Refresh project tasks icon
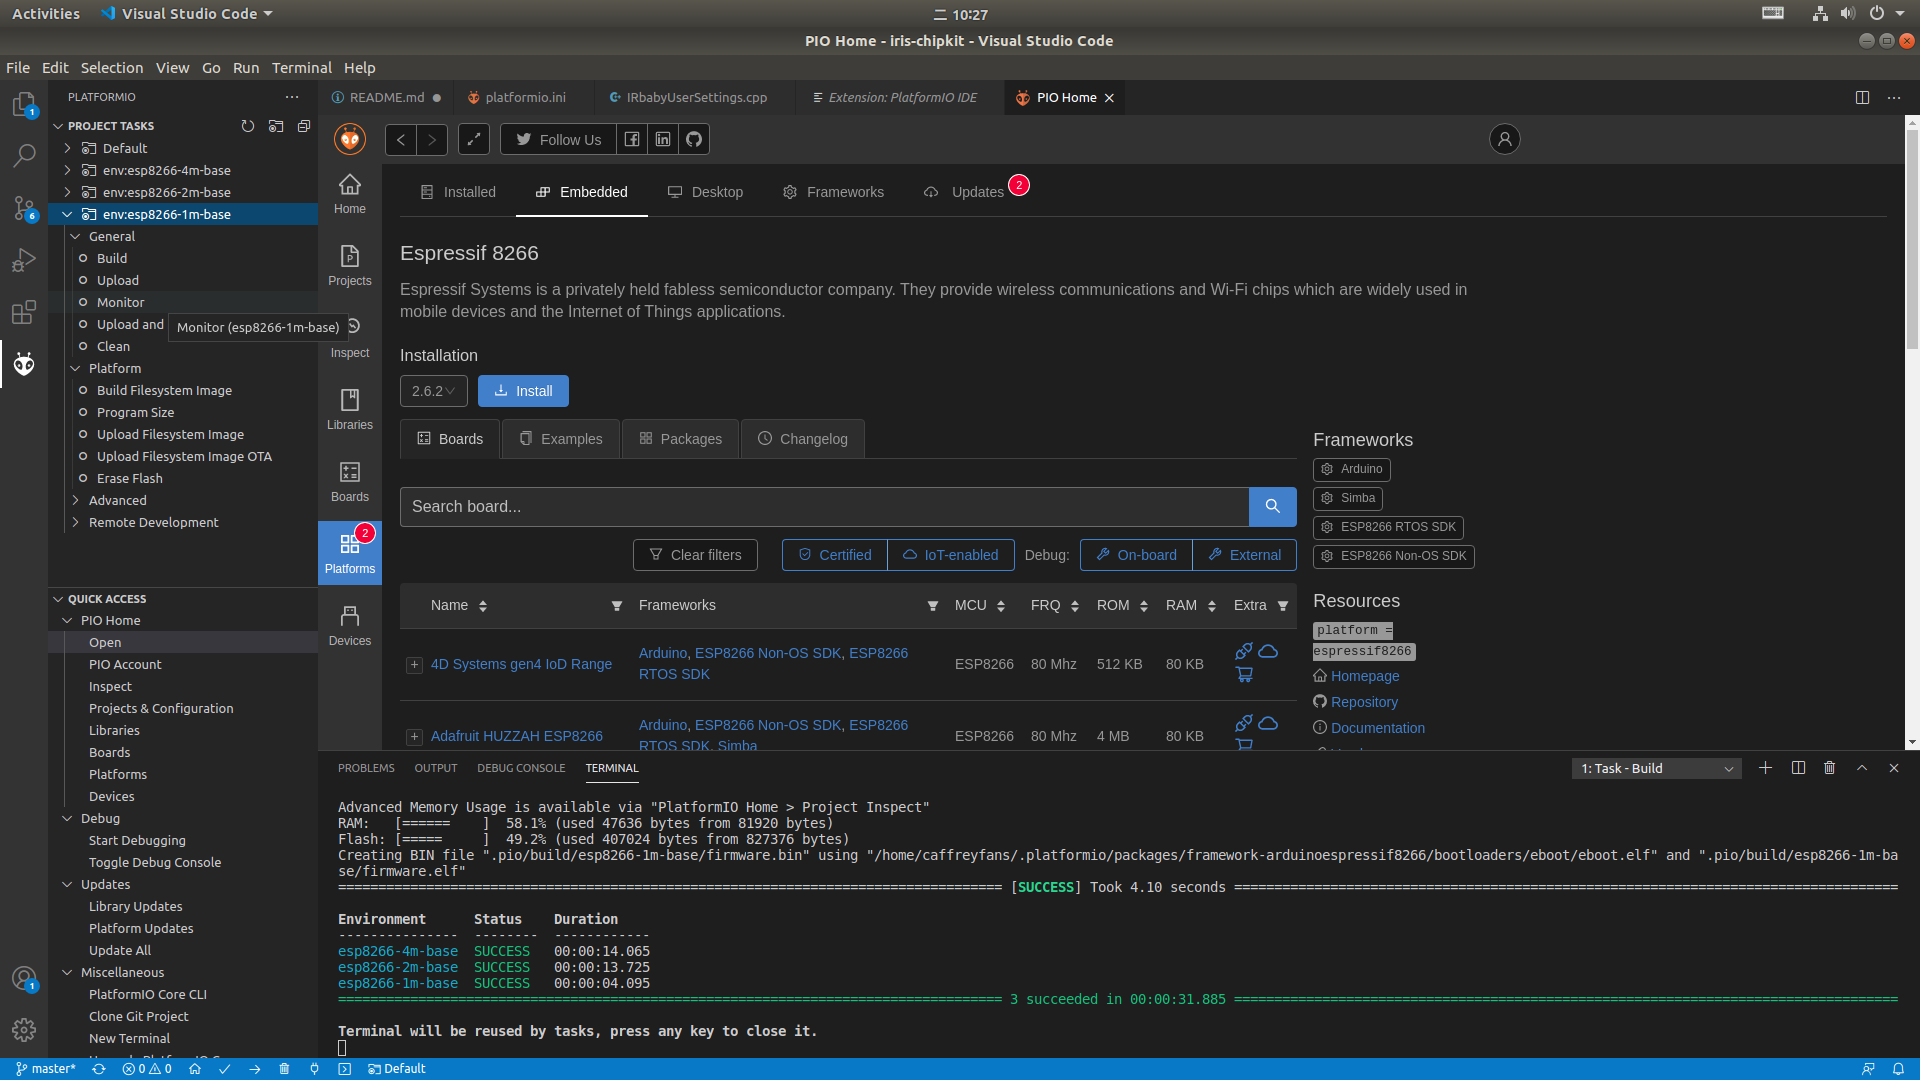Image resolution: width=1920 pixels, height=1080 pixels. tap(248, 126)
